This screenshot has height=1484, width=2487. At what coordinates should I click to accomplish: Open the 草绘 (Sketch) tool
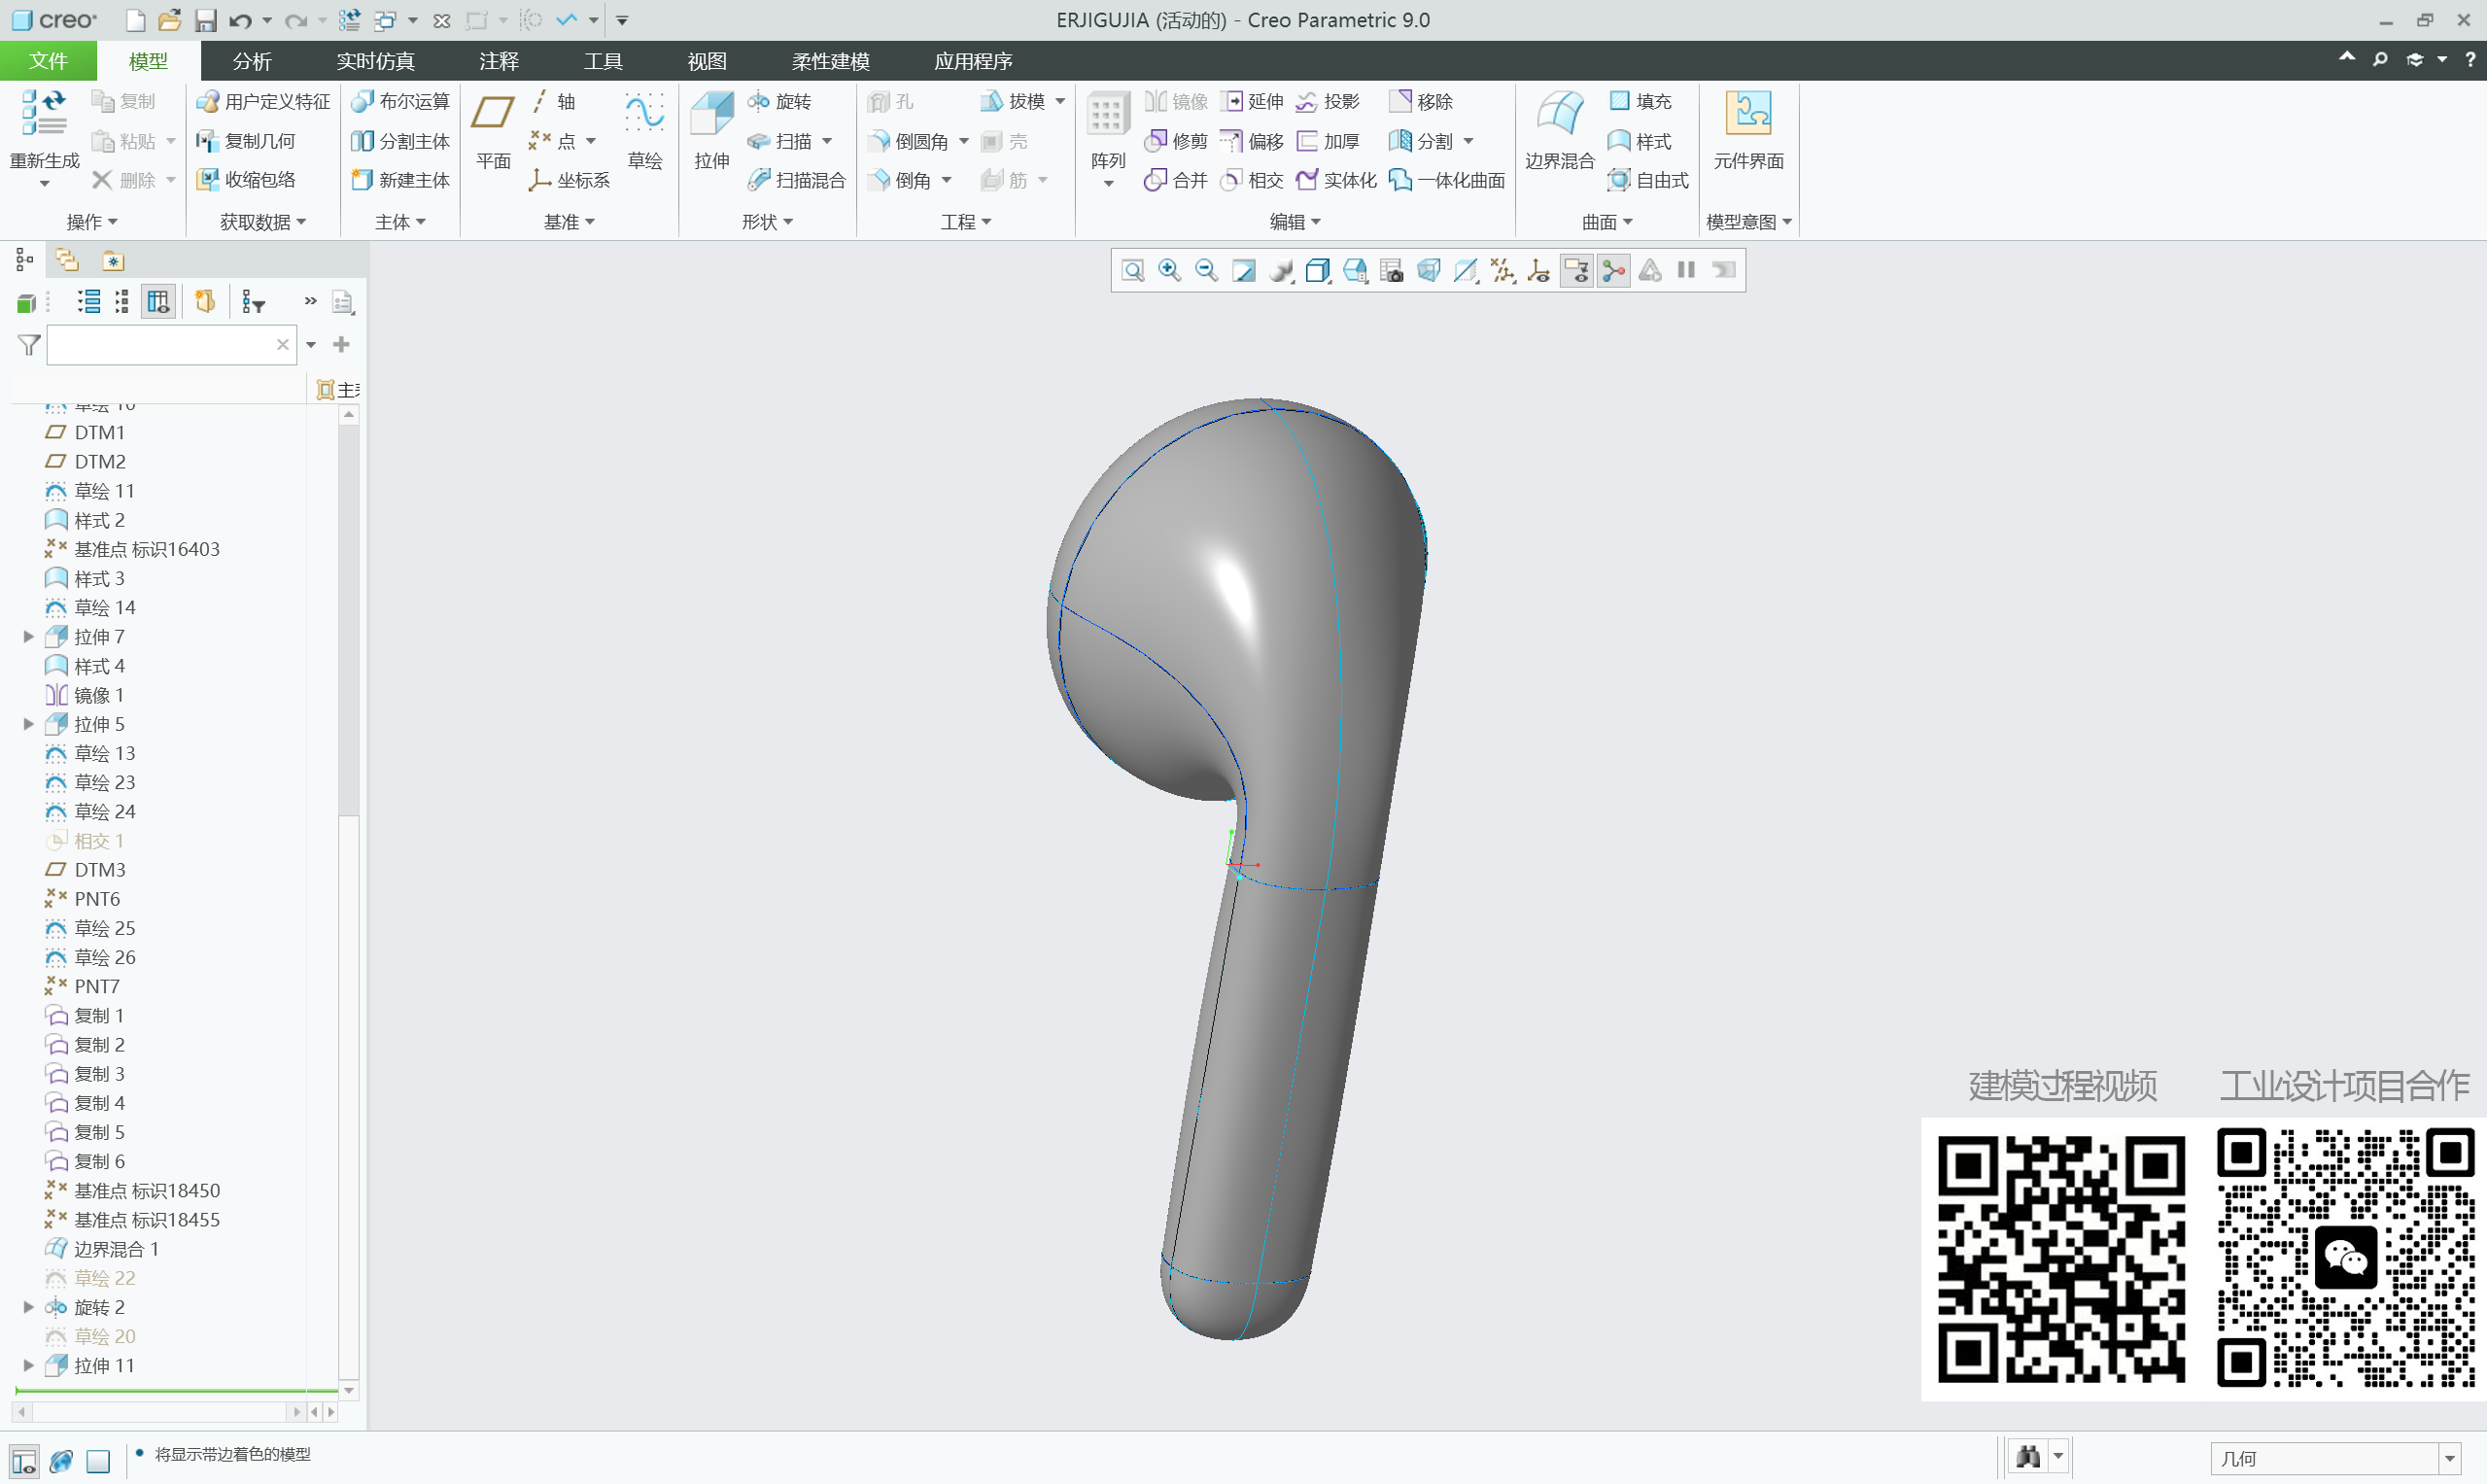[645, 128]
